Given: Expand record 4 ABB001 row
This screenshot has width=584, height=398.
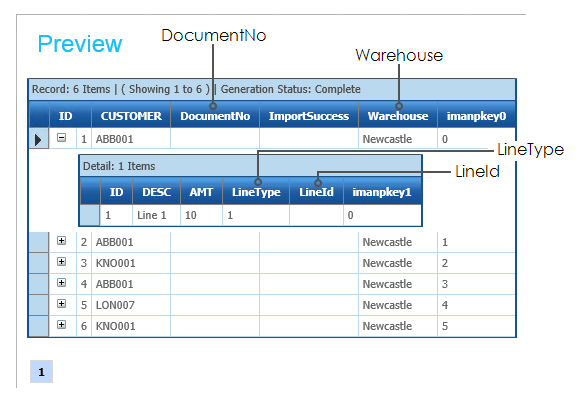Looking at the screenshot, I should point(61,283).
